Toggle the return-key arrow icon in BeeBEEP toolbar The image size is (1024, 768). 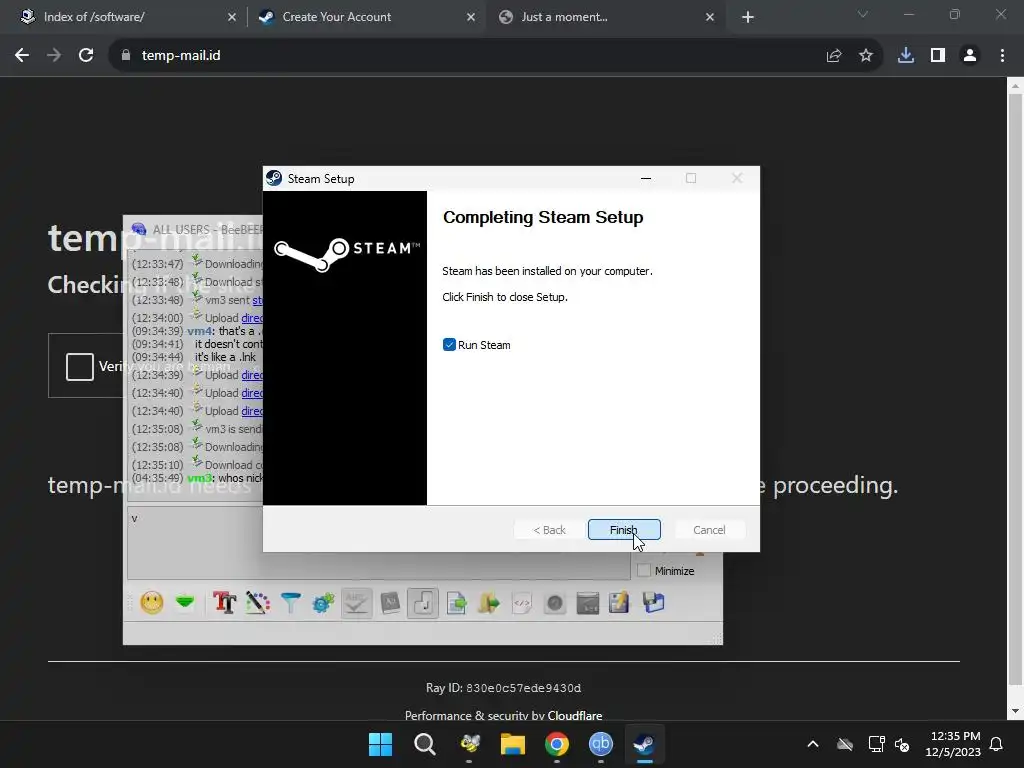[423, 602]
